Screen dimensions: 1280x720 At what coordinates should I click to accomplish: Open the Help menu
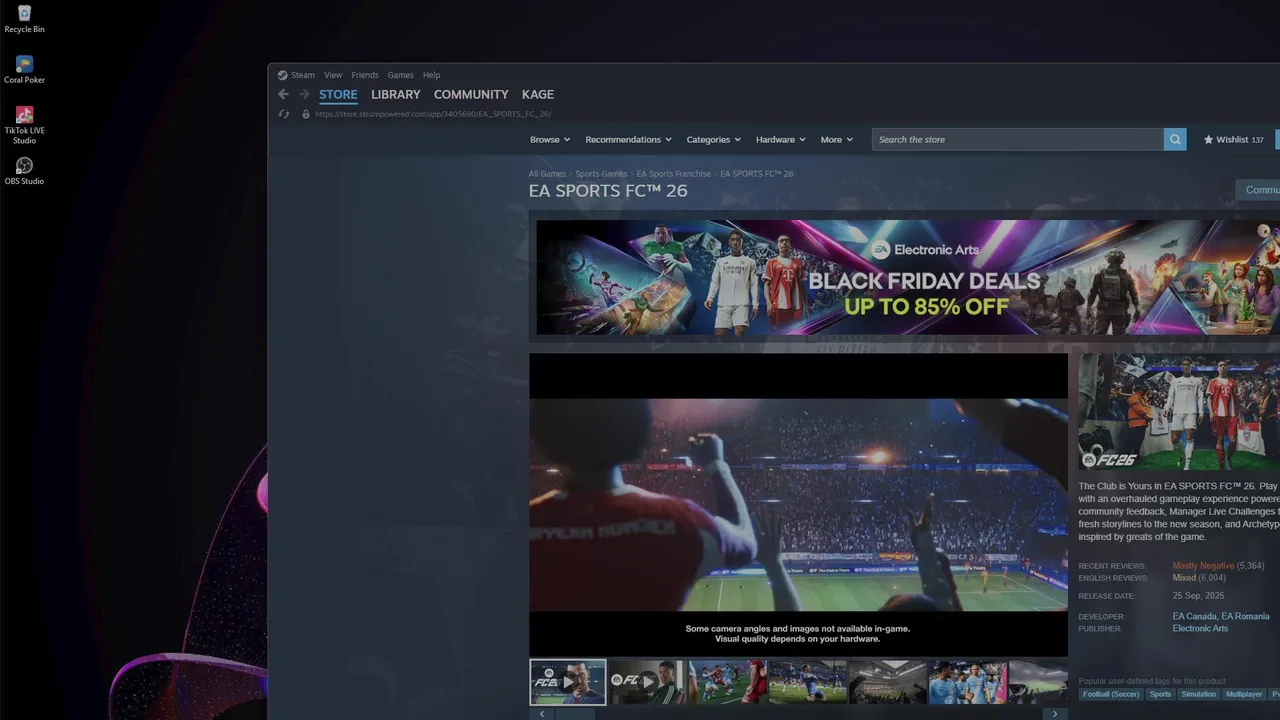coord(431,75)
